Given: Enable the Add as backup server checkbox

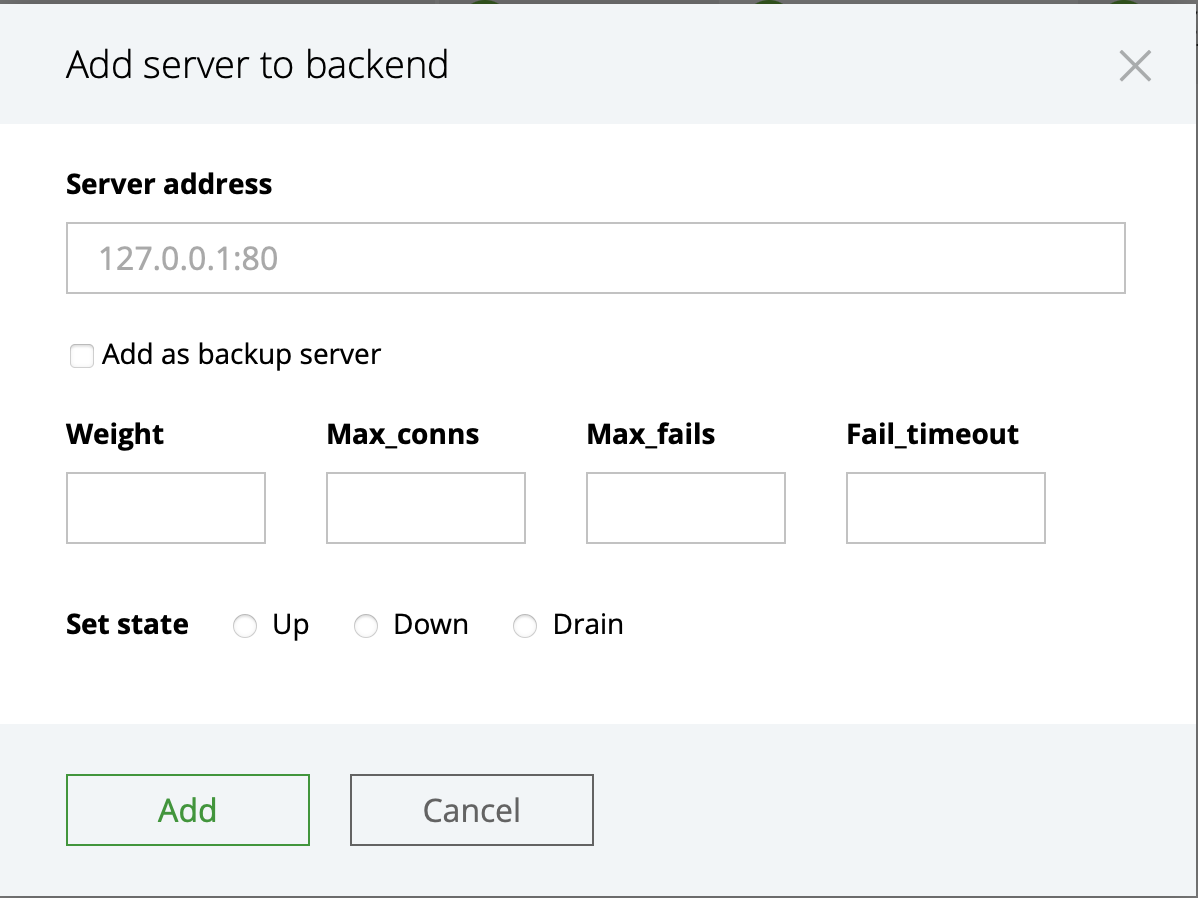Looking at the screenshot, I should click(82, 355).
